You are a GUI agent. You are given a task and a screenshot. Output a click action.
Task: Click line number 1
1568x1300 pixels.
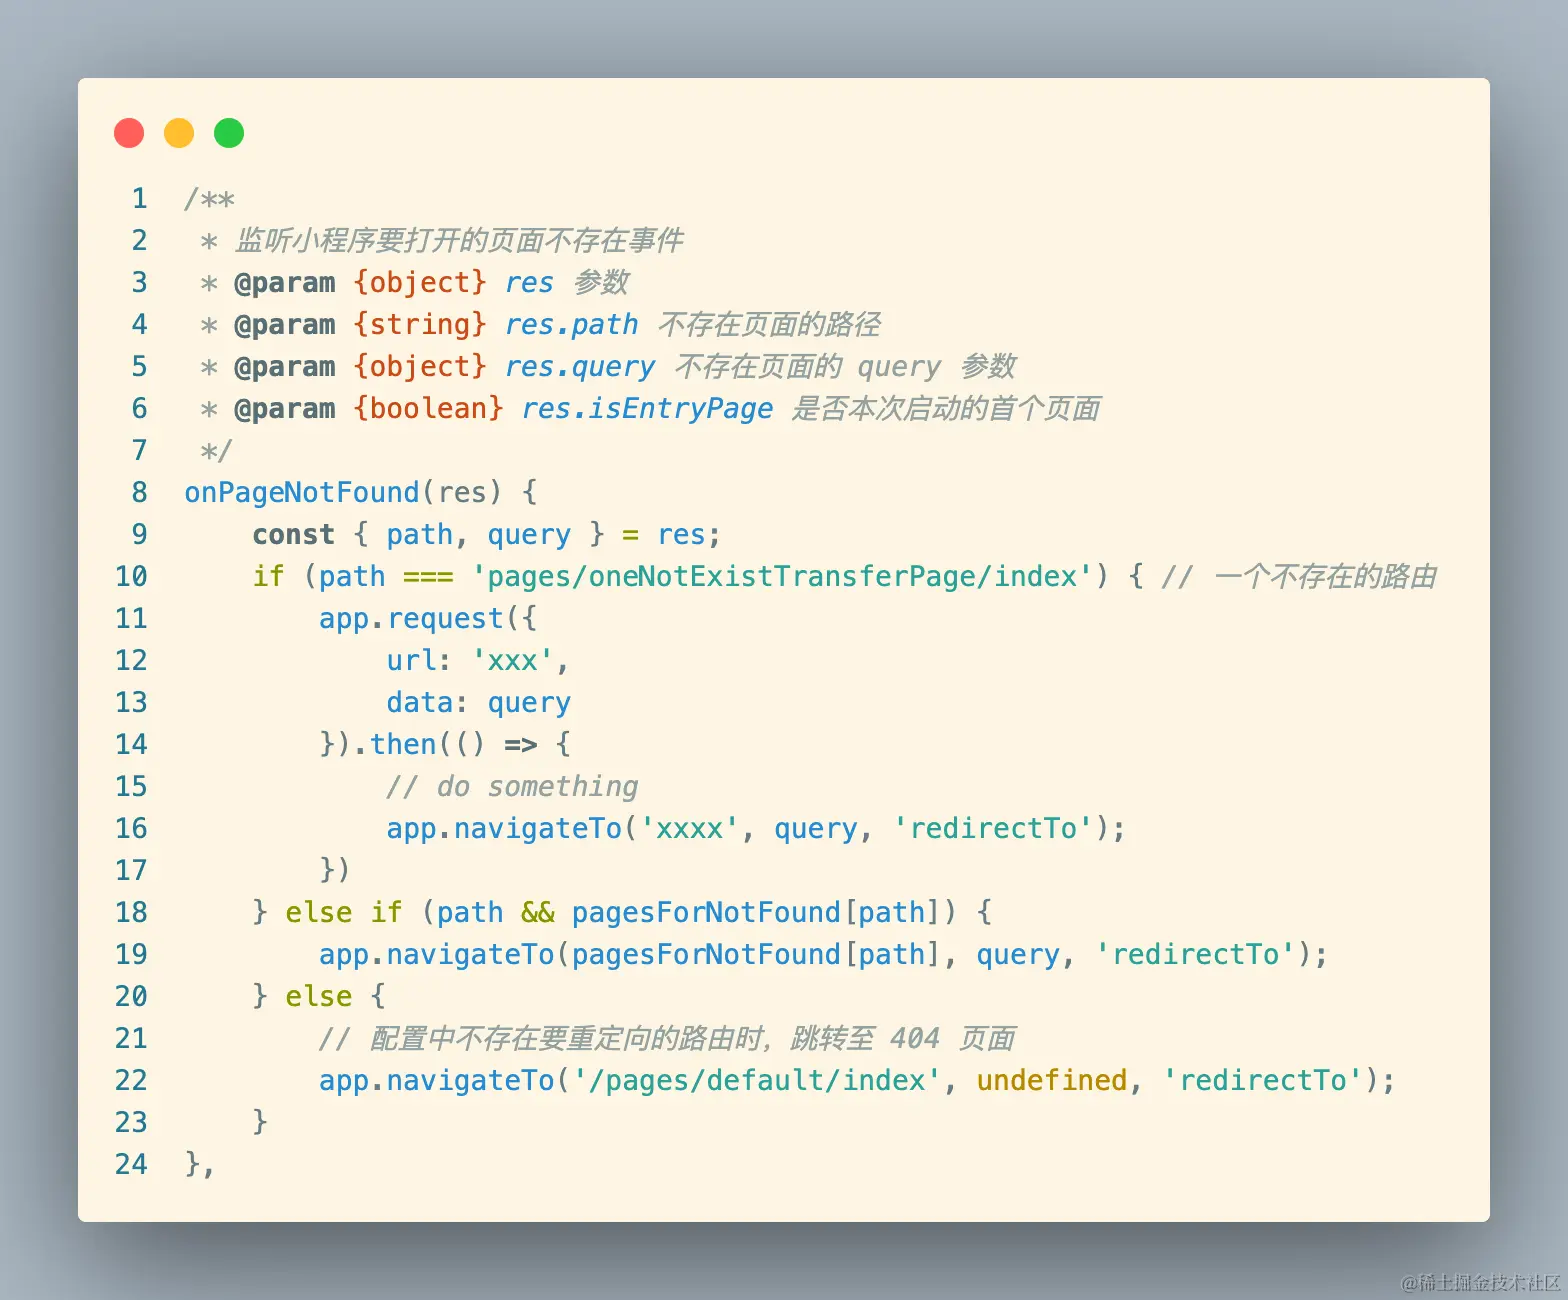[139, 198]
